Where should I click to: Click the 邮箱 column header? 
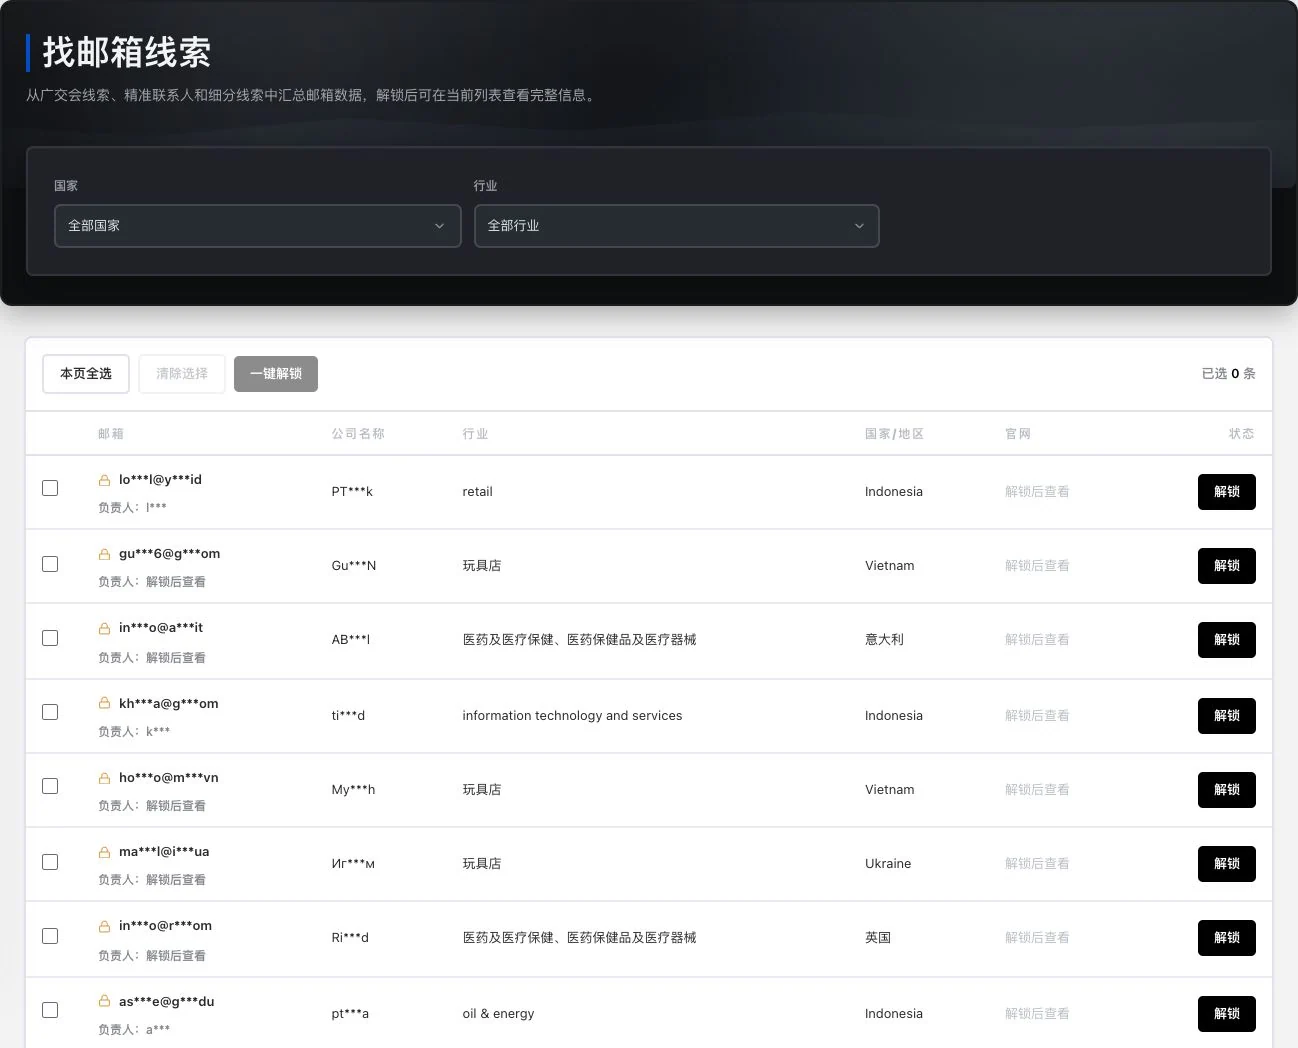[x=111, y=434]
